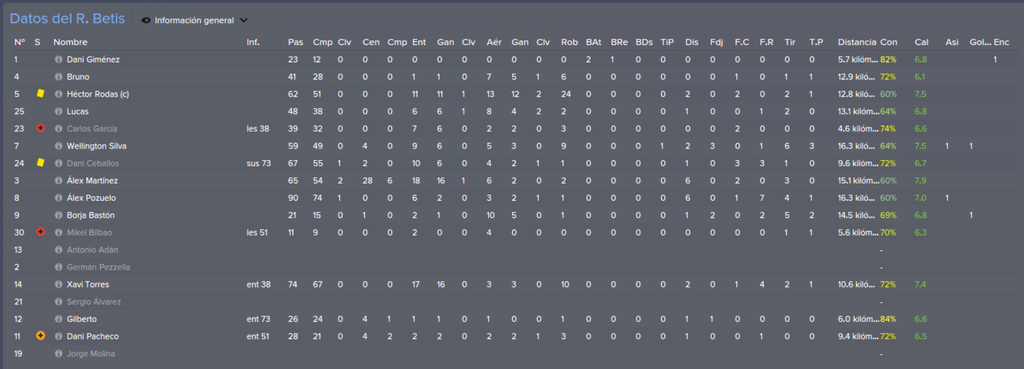Sort players by Pas column header
Image resolution: width=1024 pixels, height=369 pixels.
(x=295, y=42)
